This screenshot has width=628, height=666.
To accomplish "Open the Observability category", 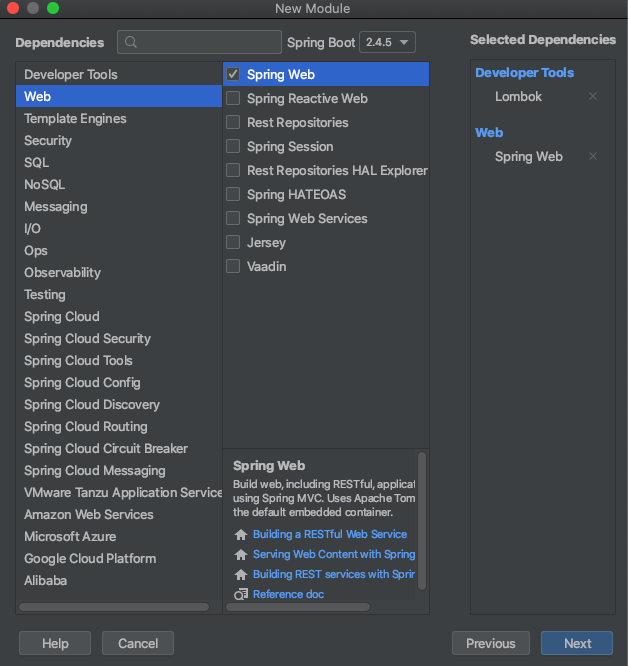I will pyautogui.click(x=119, y=272).
